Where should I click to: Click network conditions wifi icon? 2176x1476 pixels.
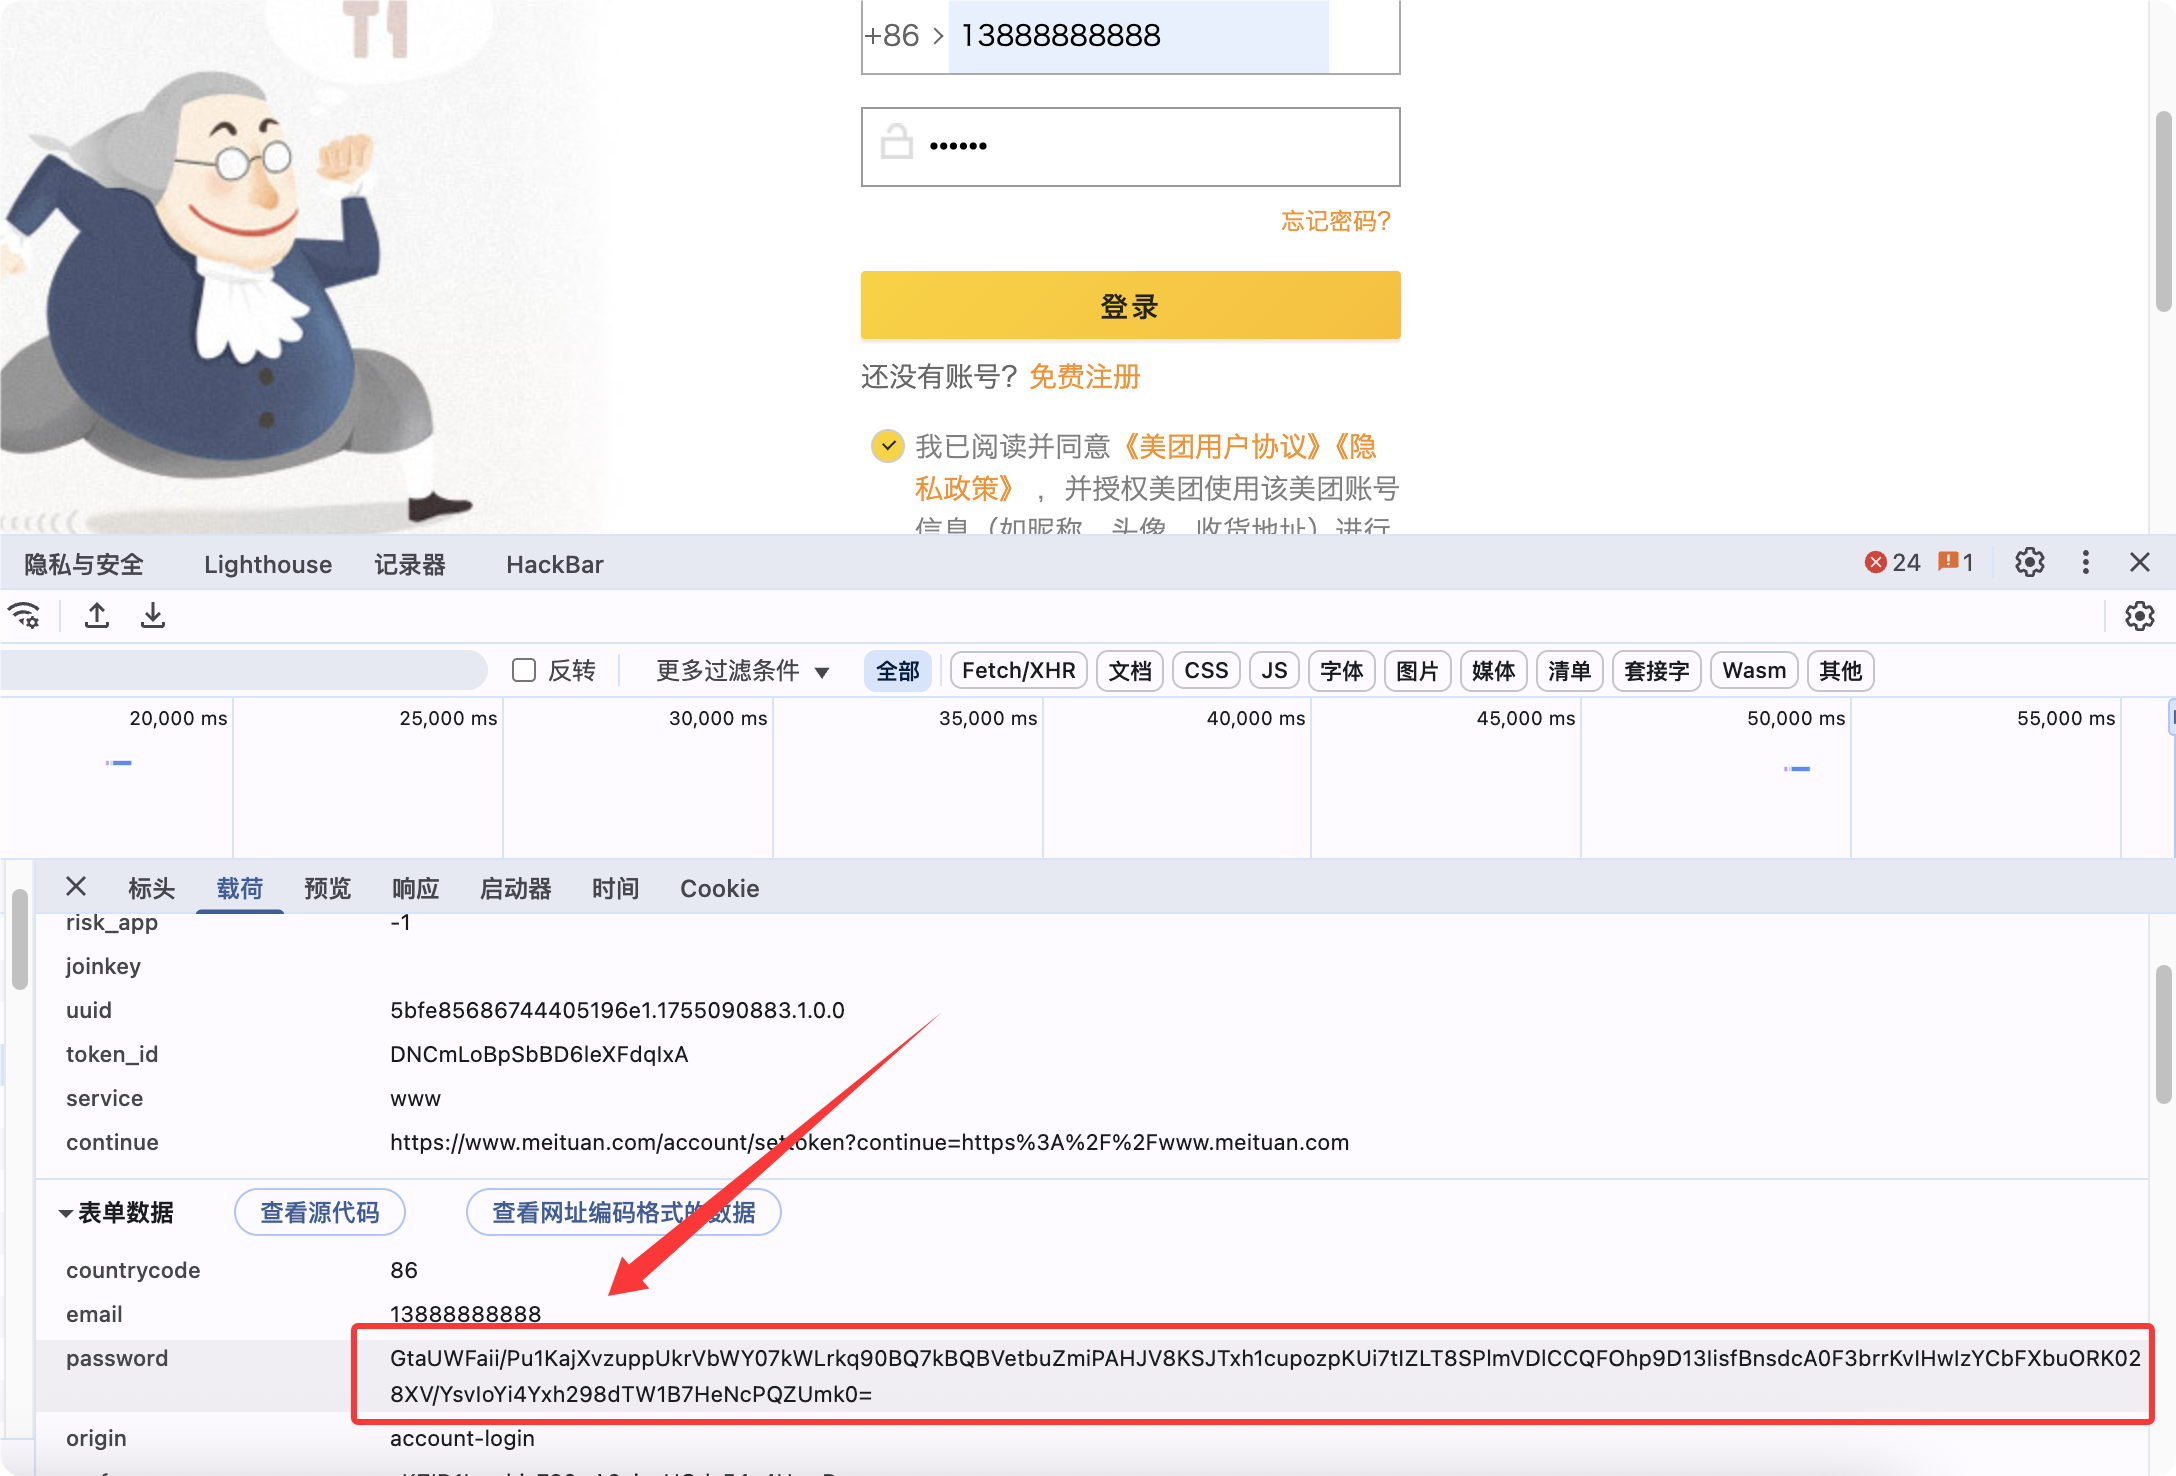(24, 615)
